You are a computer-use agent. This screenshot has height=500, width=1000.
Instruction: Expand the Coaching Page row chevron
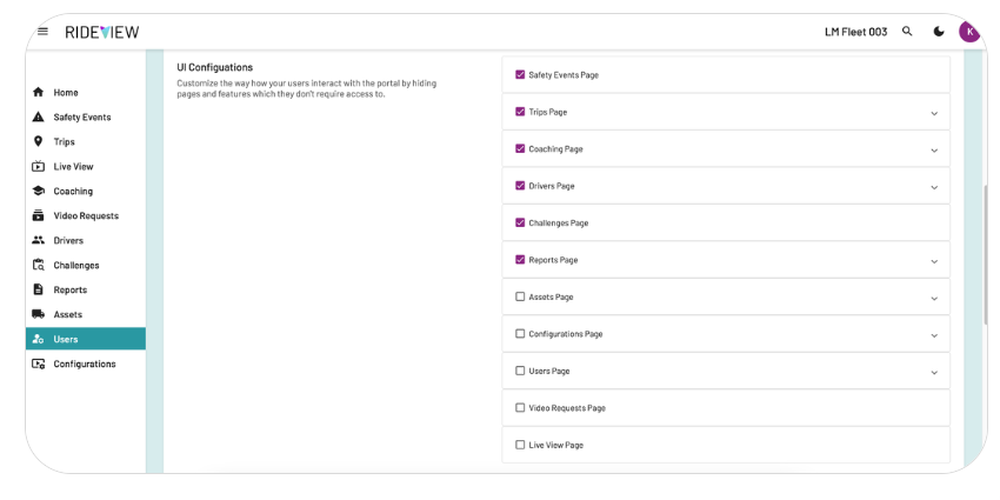click(x=934, y=151)
